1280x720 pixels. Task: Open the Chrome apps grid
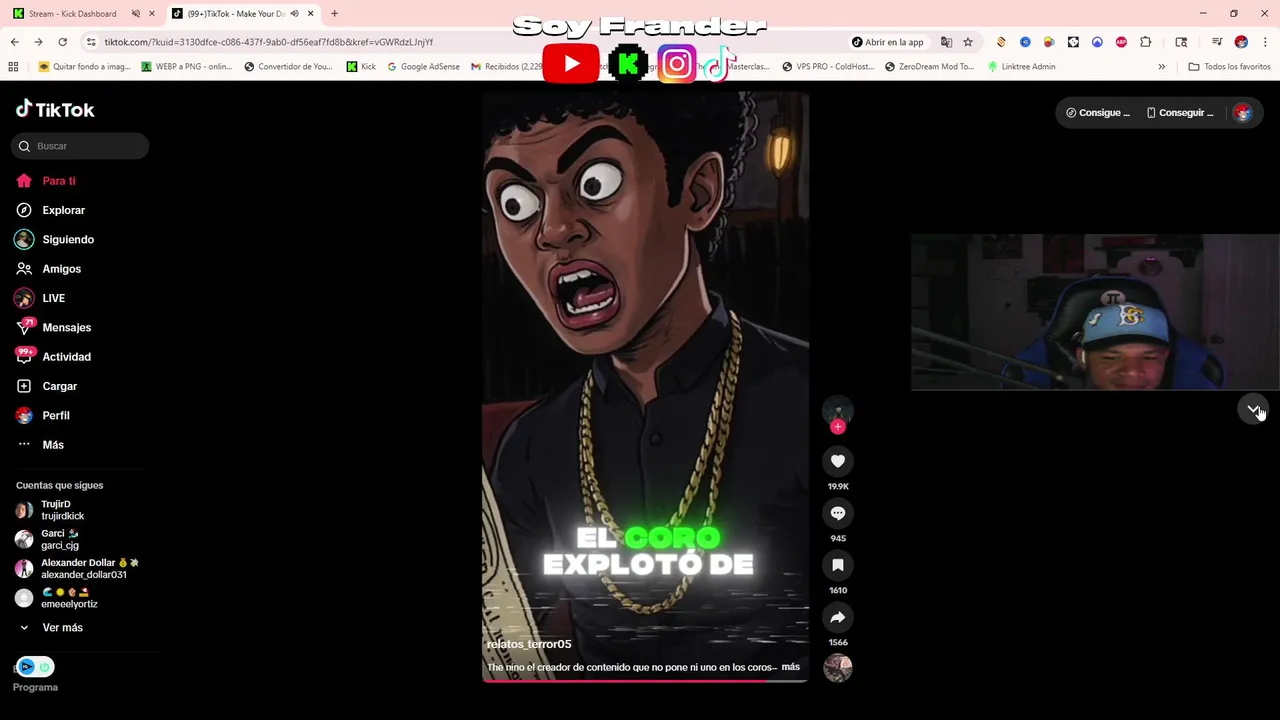coord(13,67)
